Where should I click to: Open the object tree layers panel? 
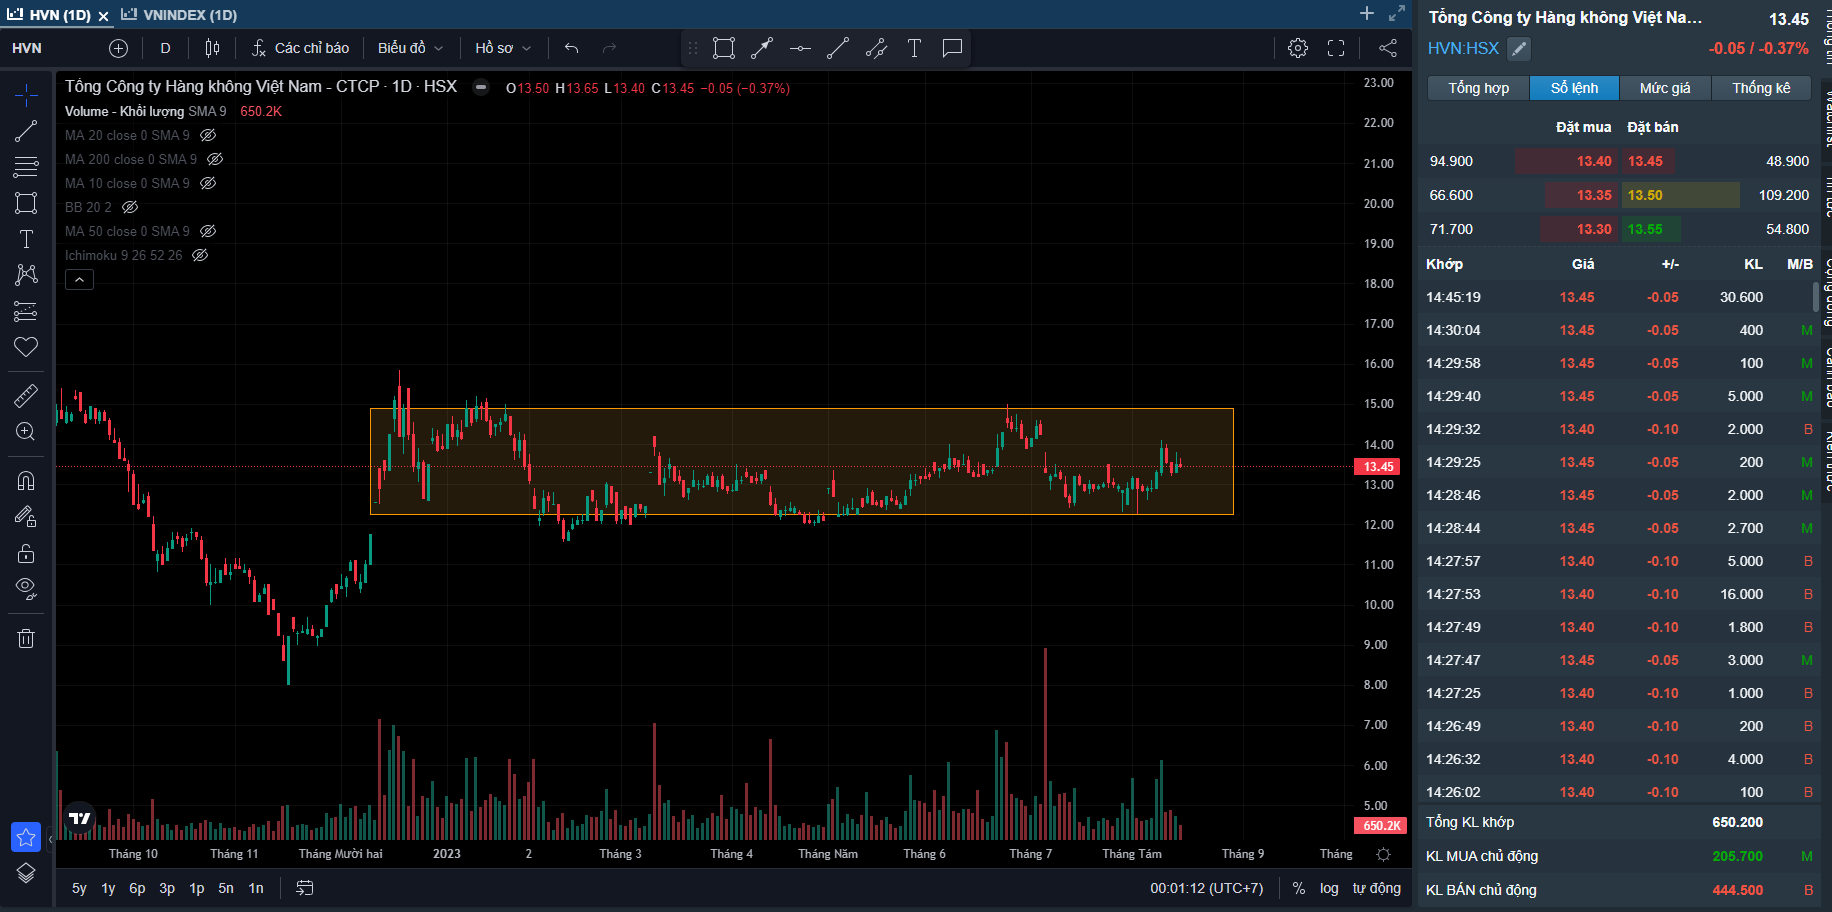(x=26, y=873)
